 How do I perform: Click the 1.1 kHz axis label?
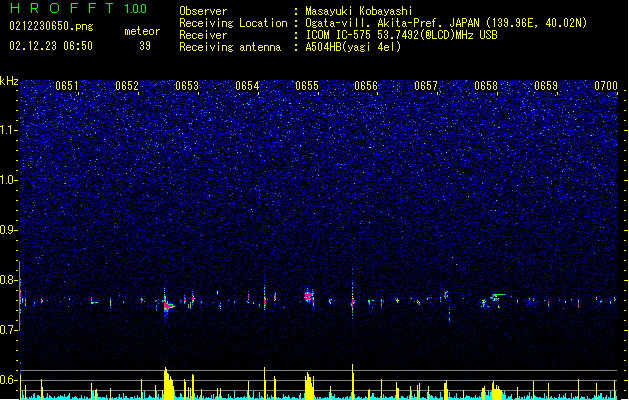pos(9,130)
